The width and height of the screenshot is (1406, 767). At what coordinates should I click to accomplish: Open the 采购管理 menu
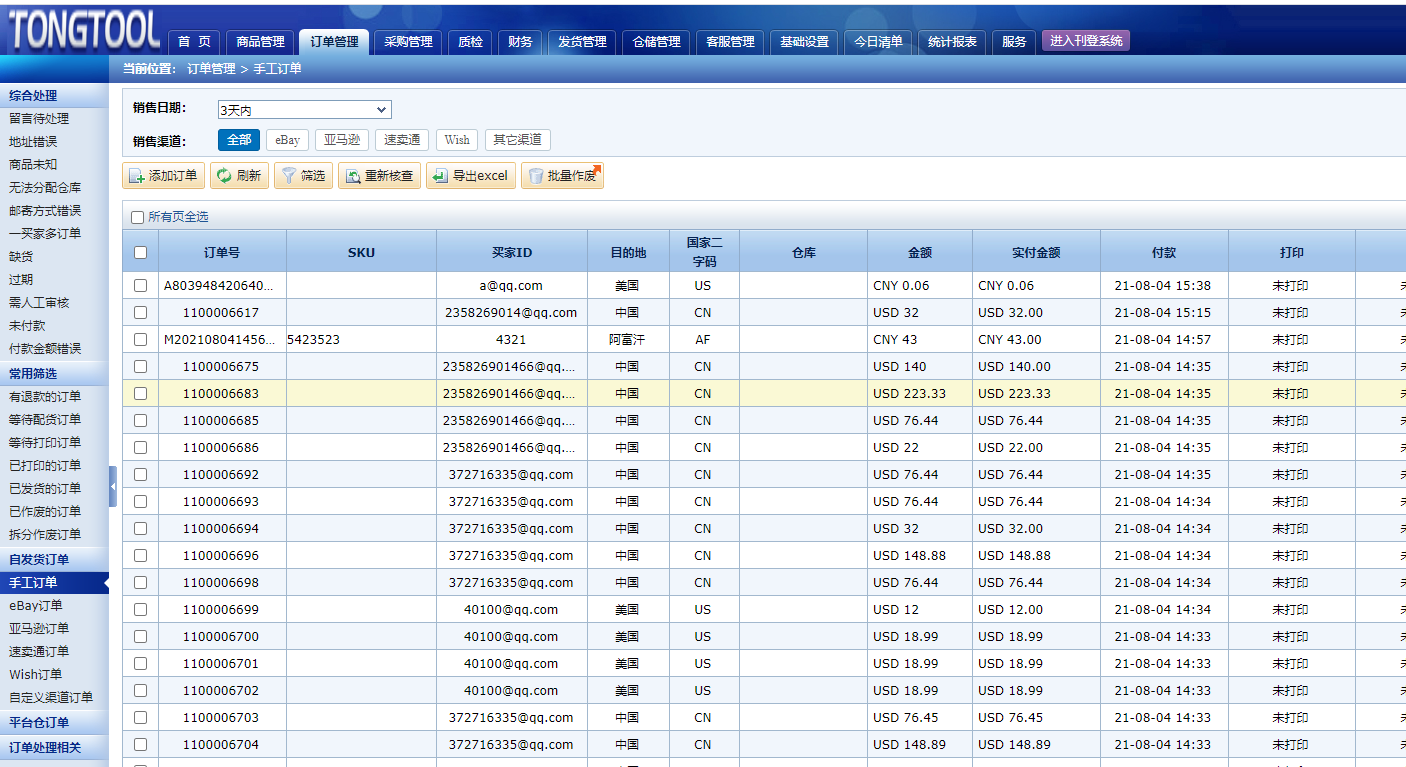tap(409, 42)
